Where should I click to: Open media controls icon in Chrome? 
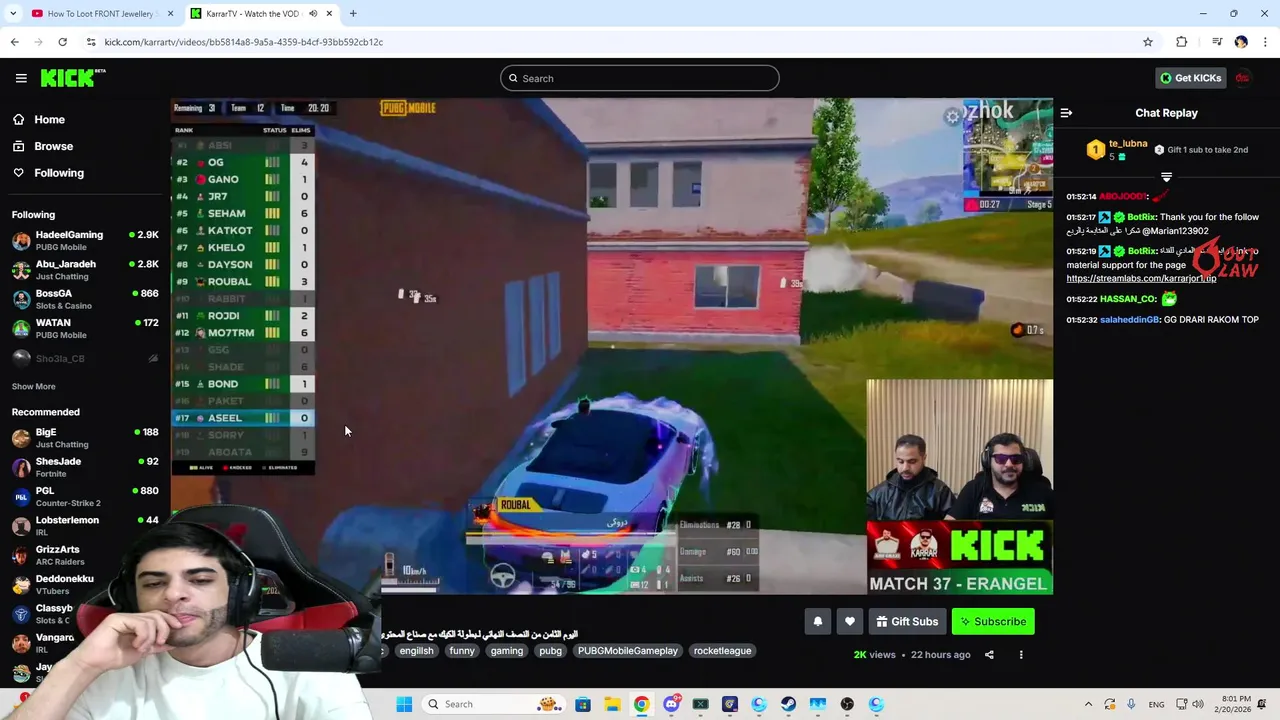pos(1217,42)
